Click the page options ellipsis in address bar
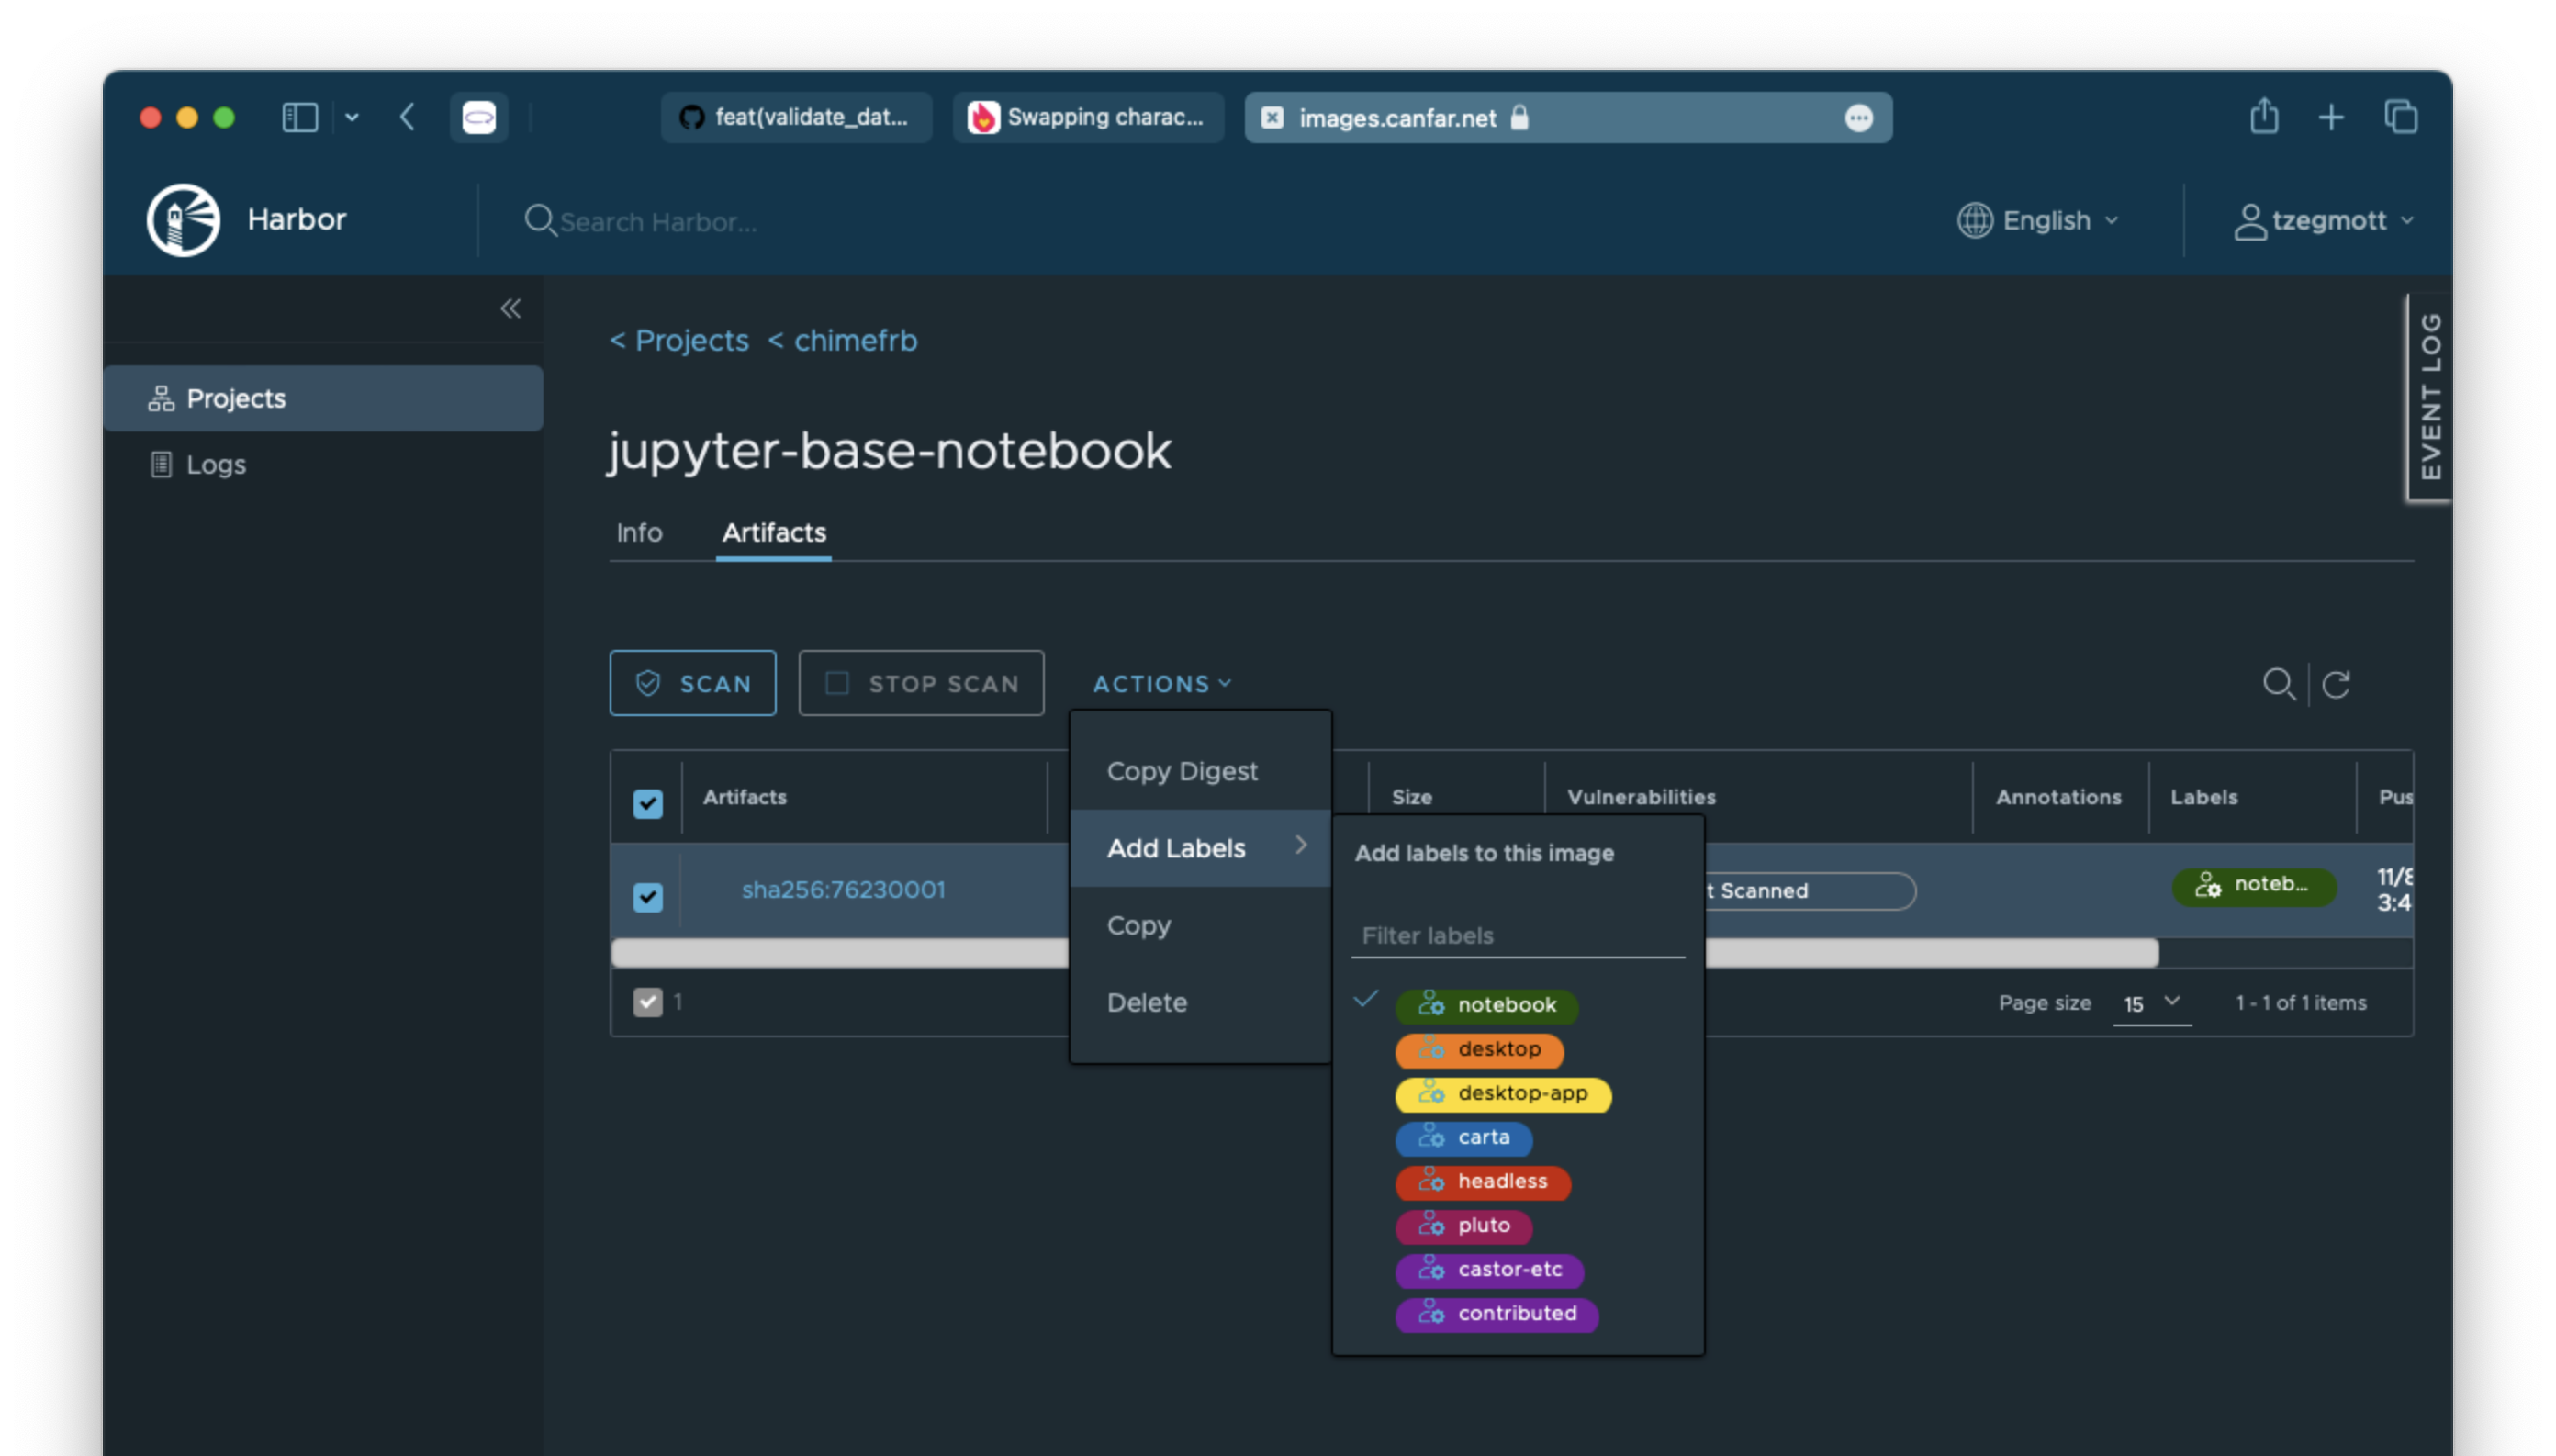This screenshot has height=1456, width=2556. (x=1859, y=118)
